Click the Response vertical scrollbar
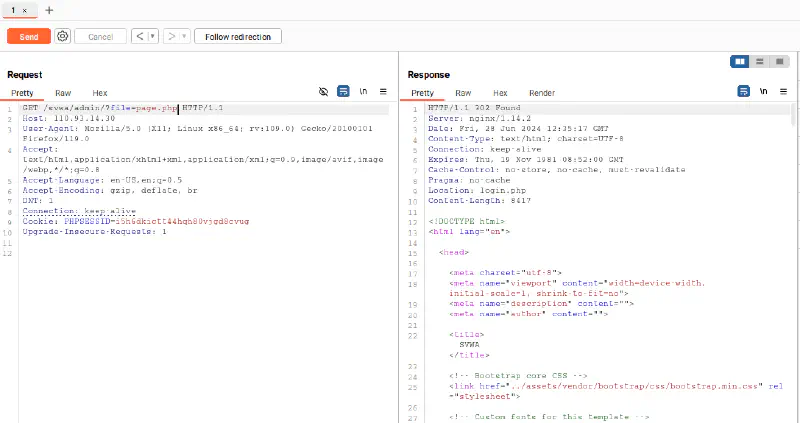Image resolution: width=800 pixels, height=423 pixels. pos(793,115)
